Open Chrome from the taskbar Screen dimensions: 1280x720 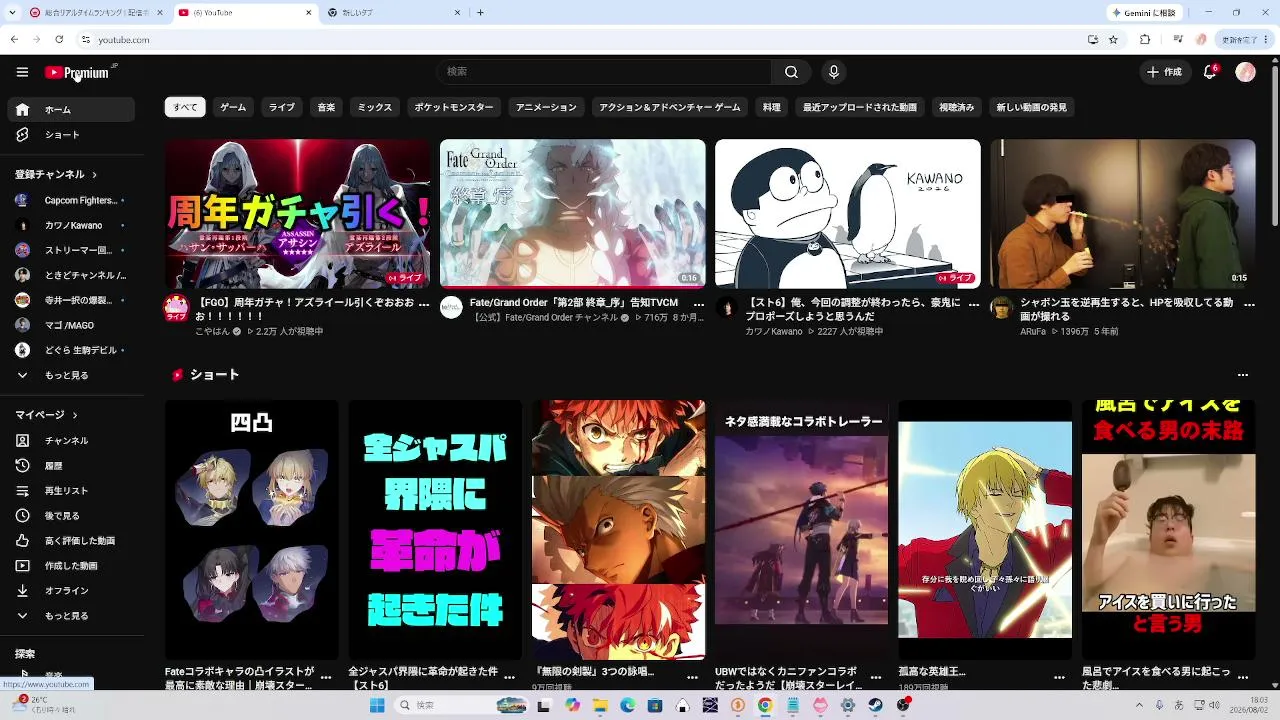(x=764, y=705)
